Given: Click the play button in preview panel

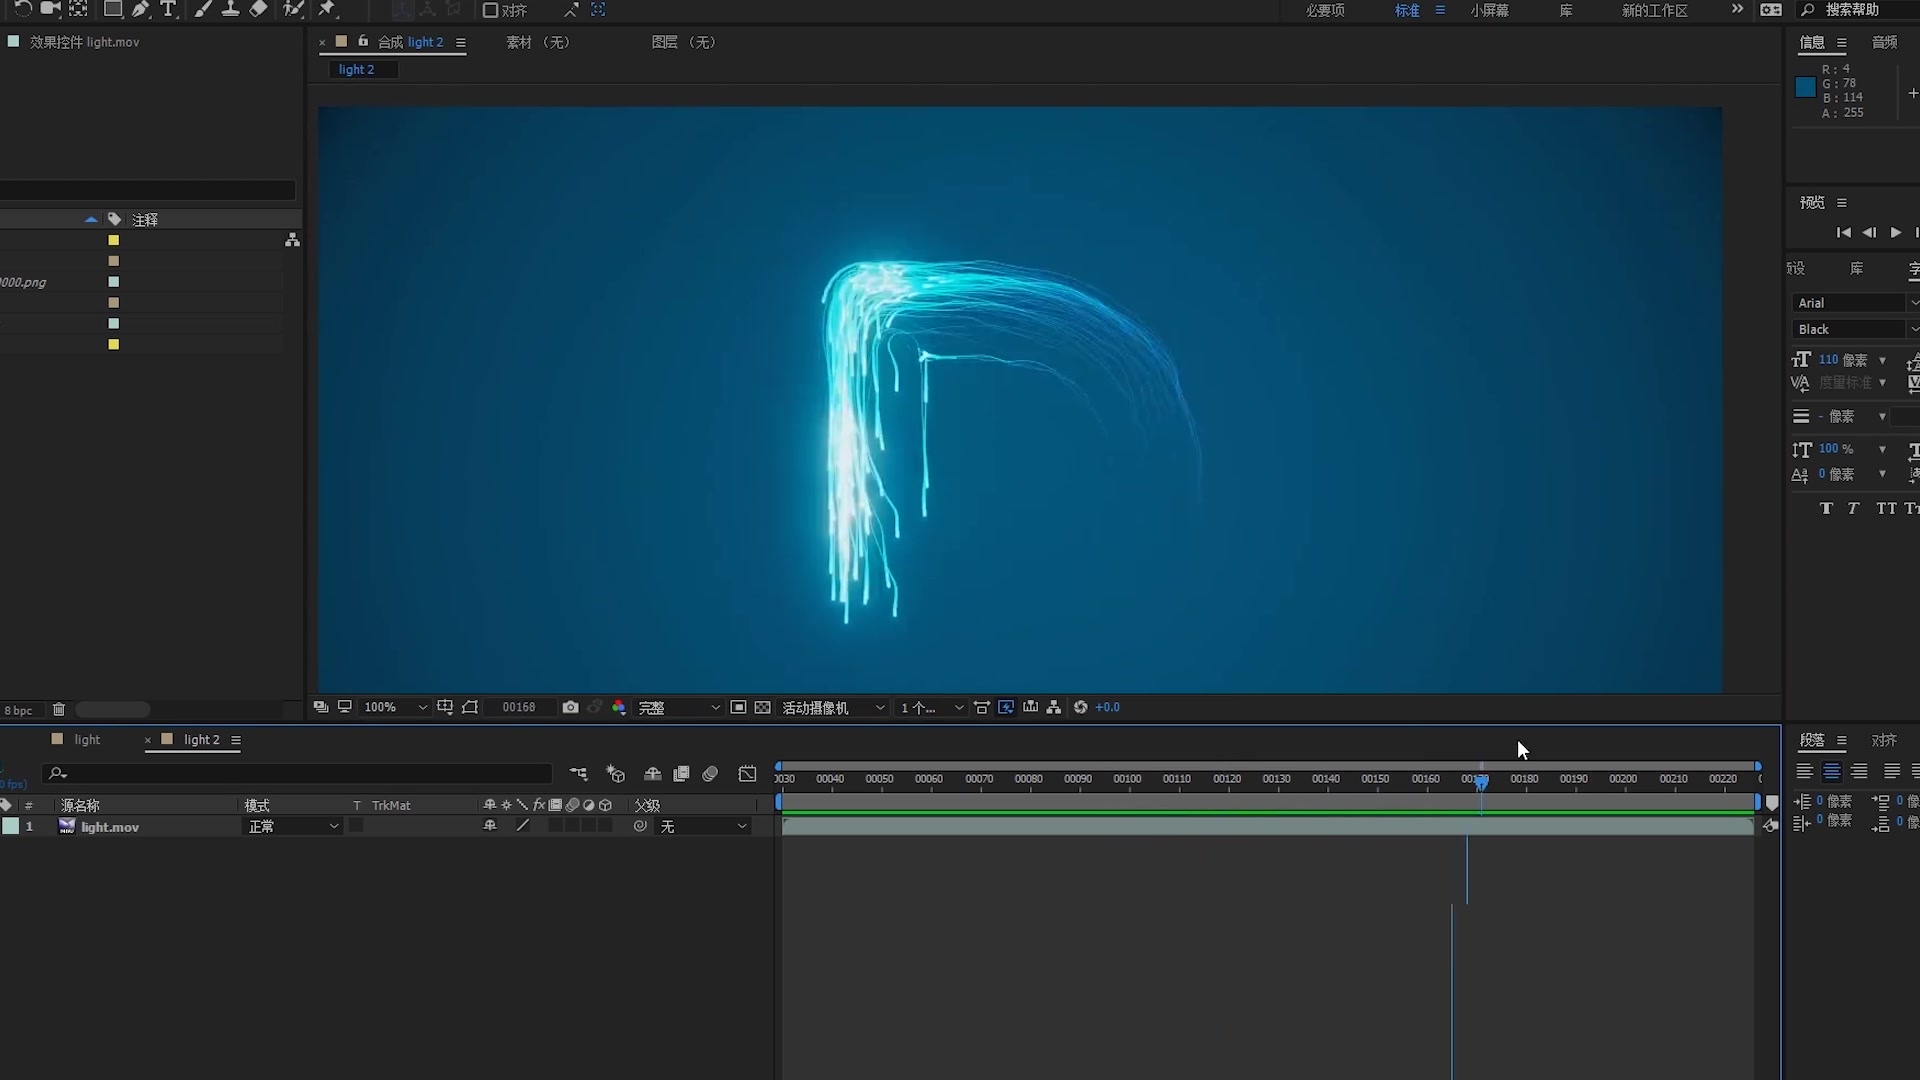Looking at the screenshot, I should tap(1895, 232).
